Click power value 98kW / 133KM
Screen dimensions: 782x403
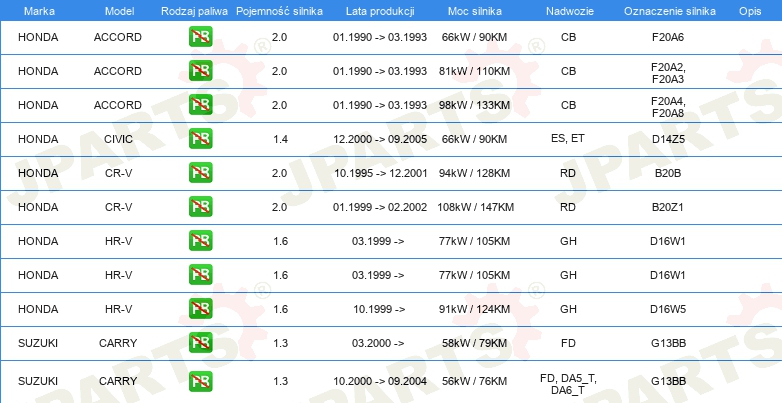(x=474, y=105)
